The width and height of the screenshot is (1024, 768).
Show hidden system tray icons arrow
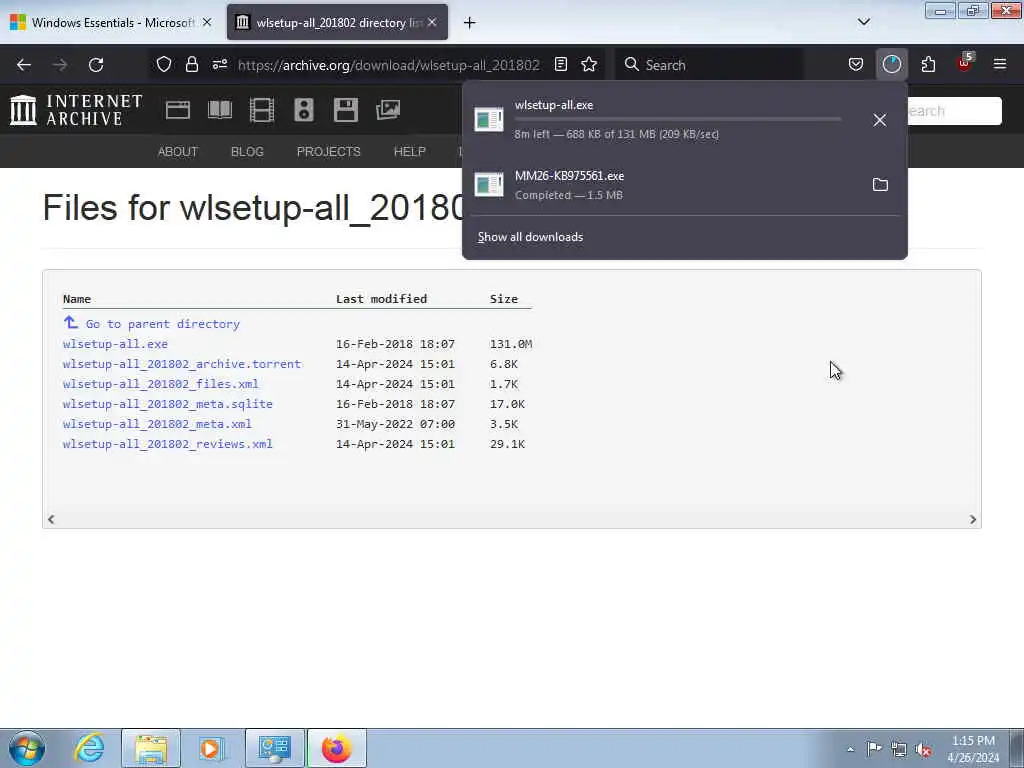click(x=850, y=749)
